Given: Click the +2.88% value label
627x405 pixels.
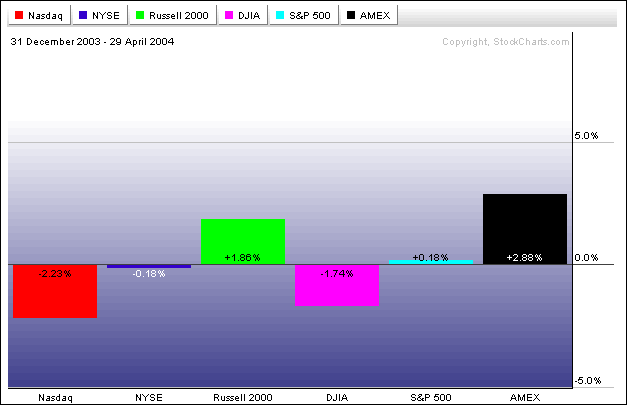Looking at the screenshot, I should [524, 257].
